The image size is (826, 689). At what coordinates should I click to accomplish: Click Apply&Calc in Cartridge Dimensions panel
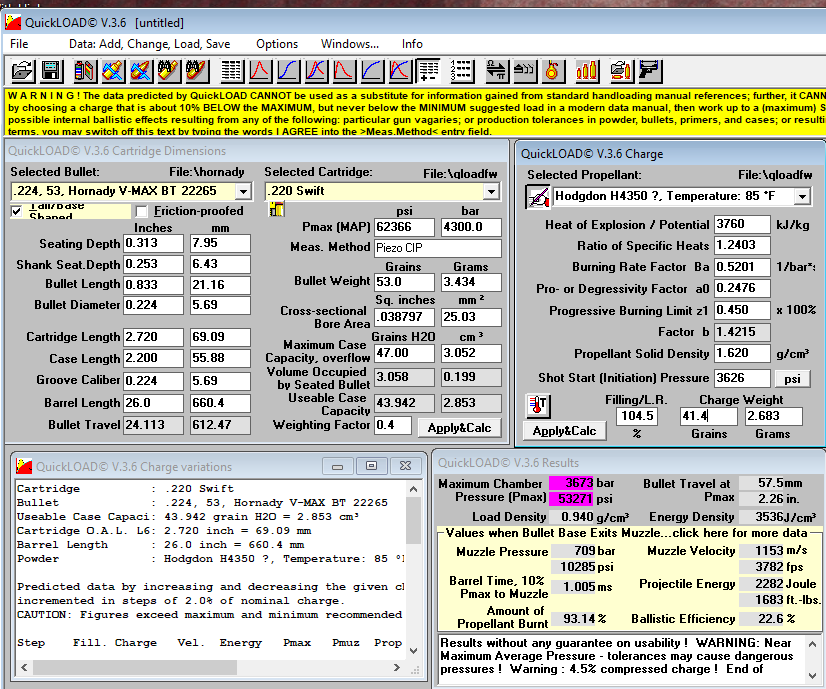459,428
